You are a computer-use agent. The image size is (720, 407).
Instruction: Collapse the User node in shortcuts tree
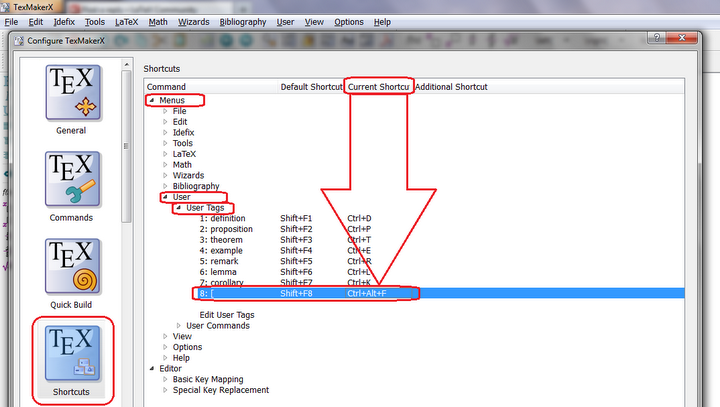coord(165,197)
